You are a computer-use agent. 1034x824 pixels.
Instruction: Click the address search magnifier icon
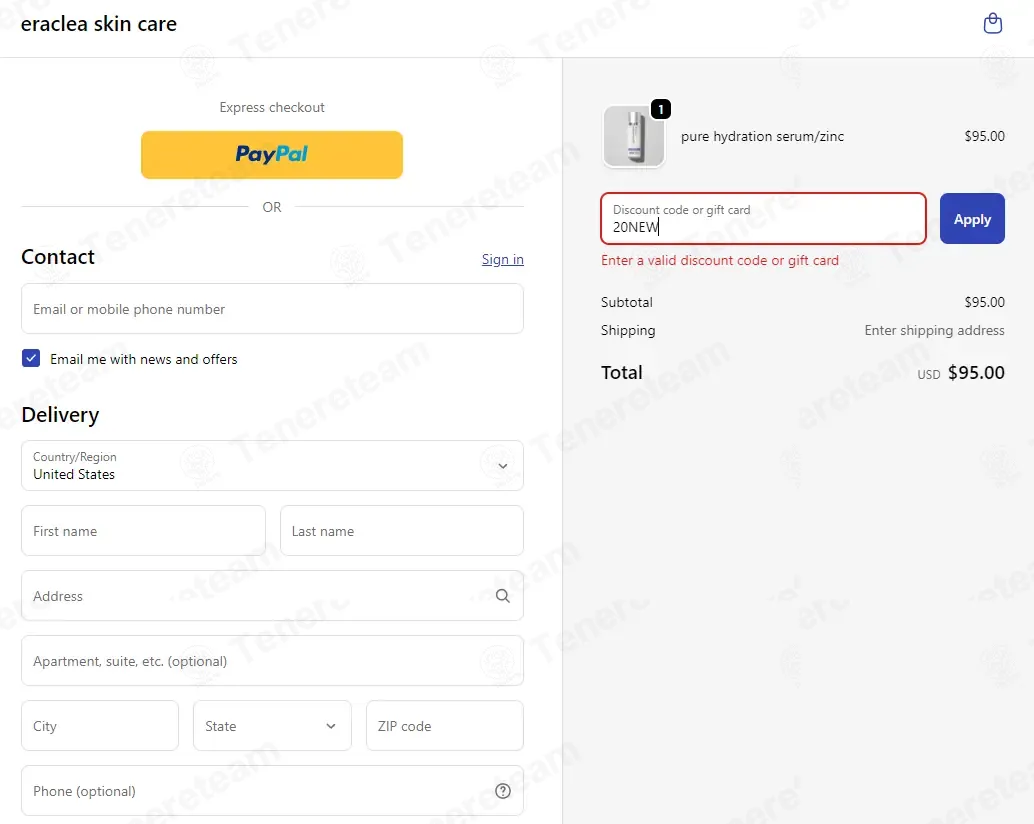pyautogui.click(x=502, y=596)
